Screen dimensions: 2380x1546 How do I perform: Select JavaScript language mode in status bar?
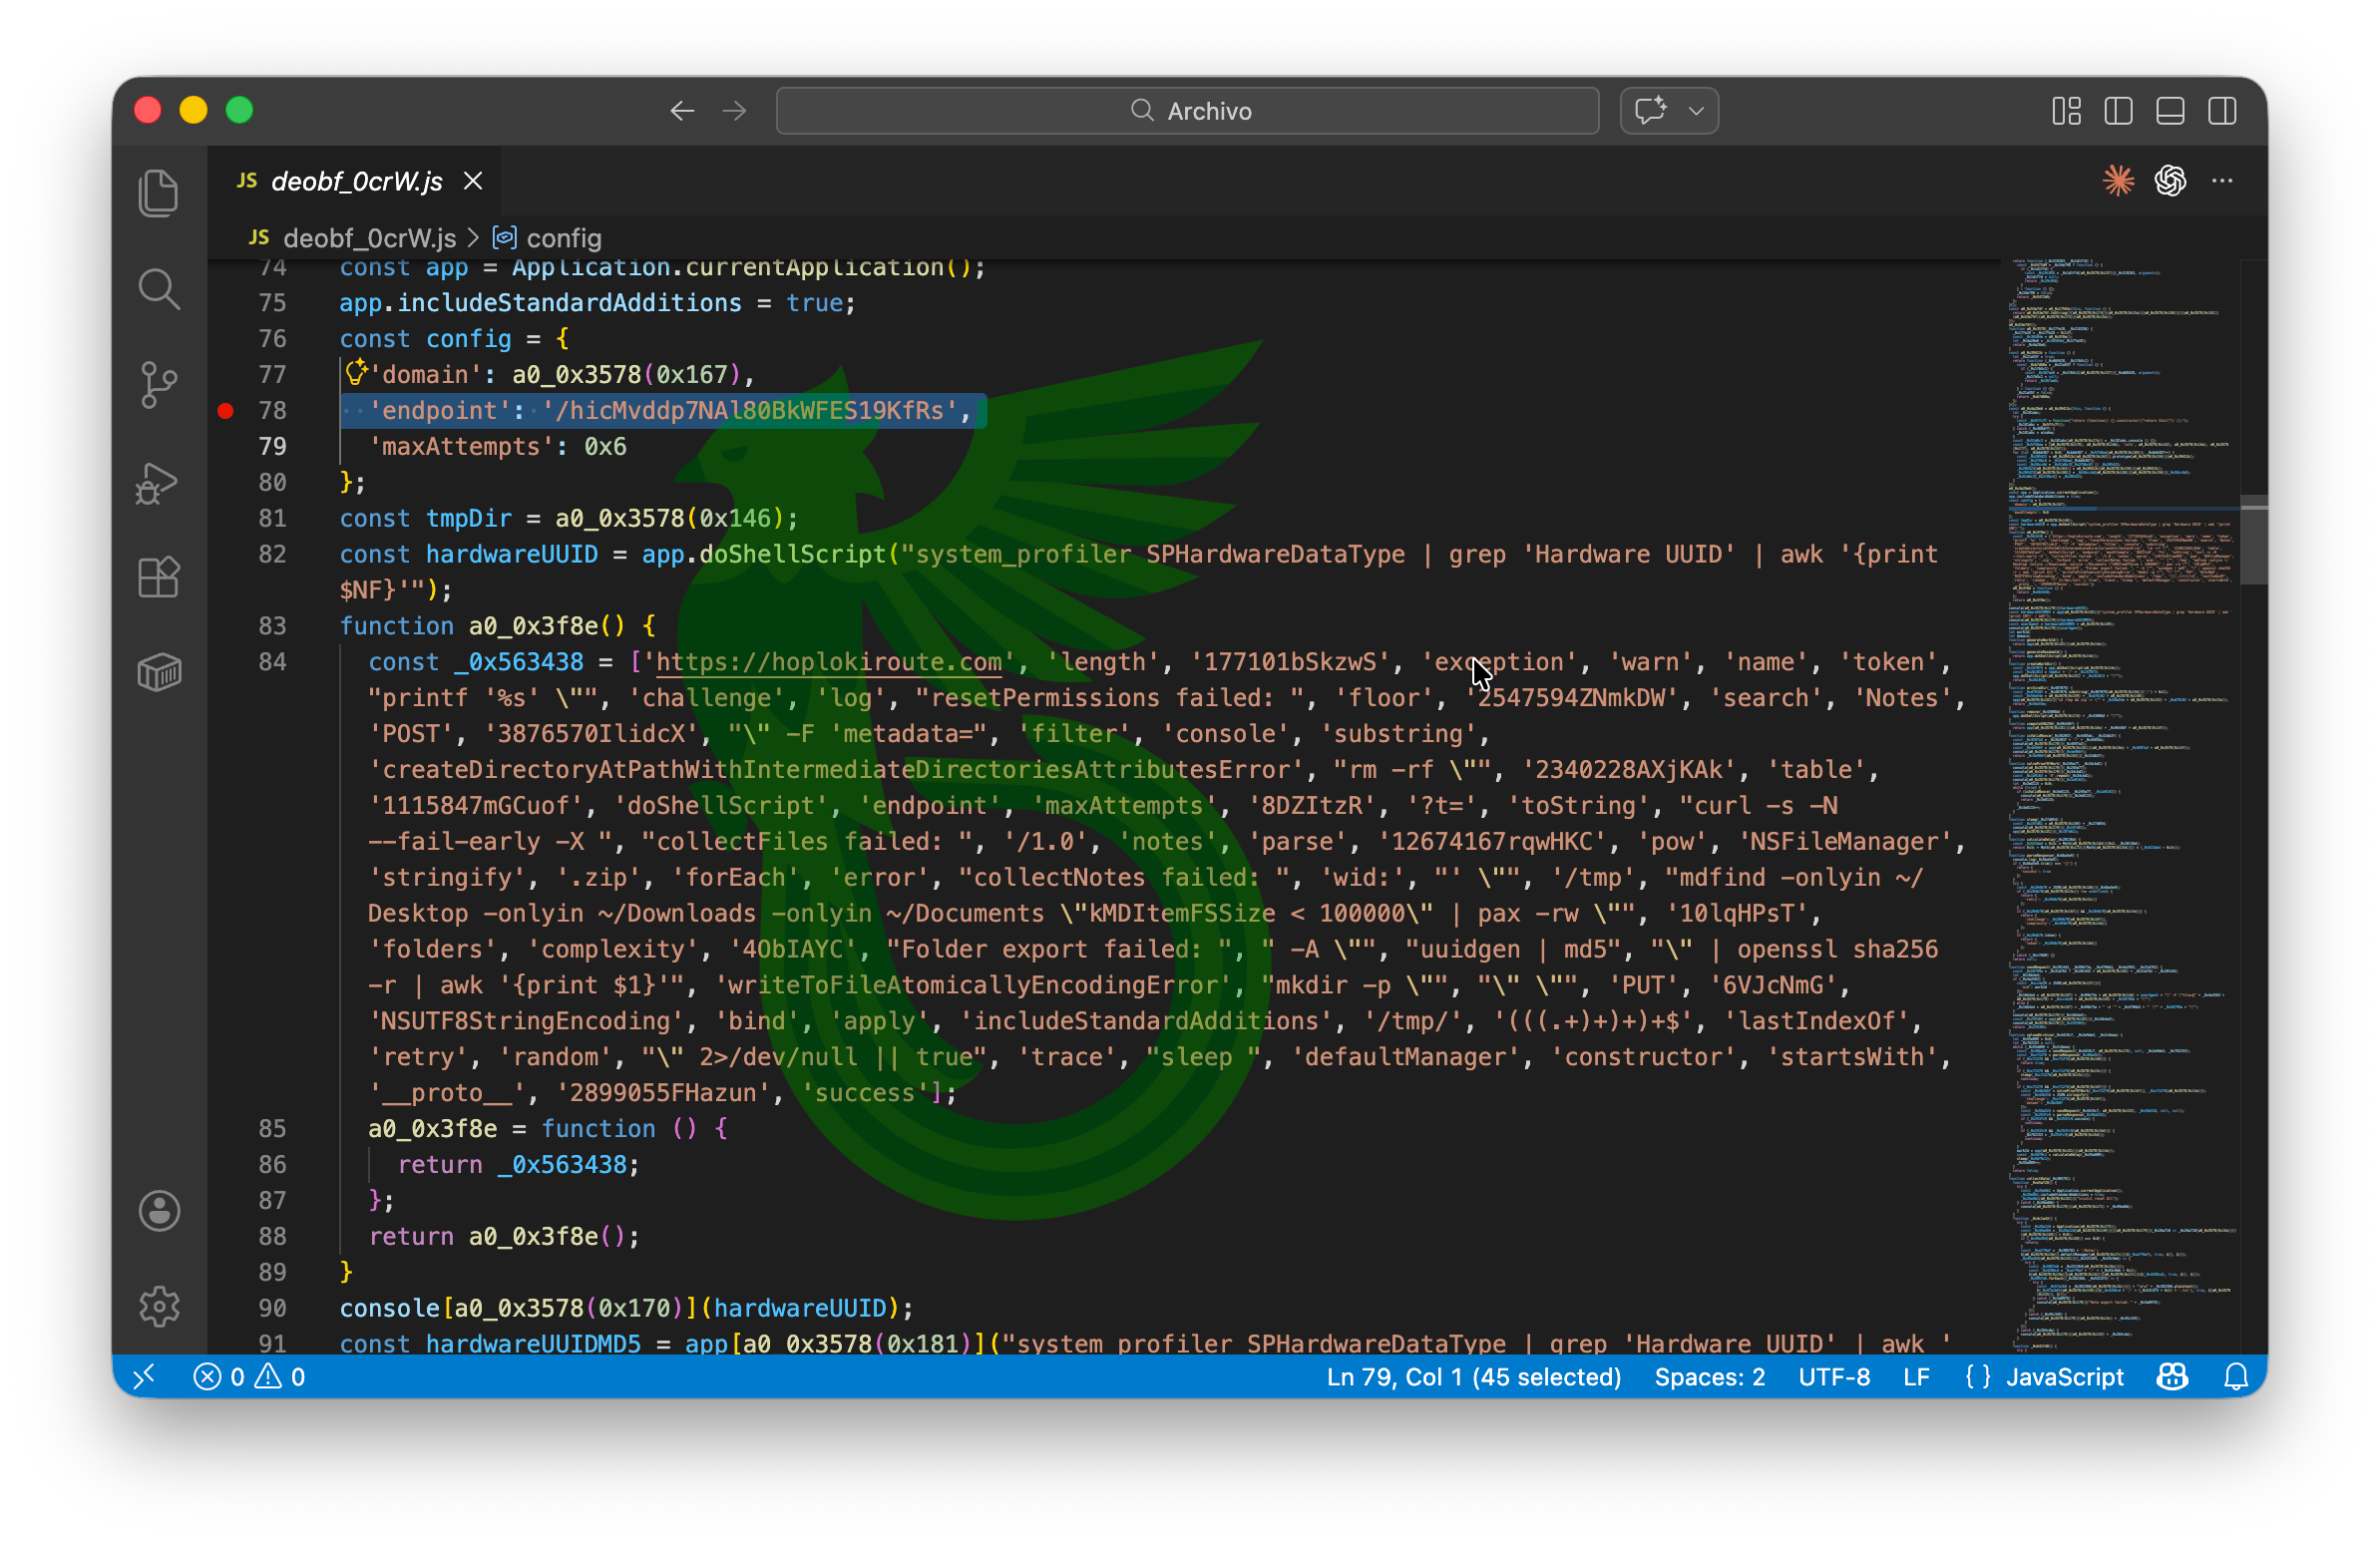[x=2063, y=1377]
